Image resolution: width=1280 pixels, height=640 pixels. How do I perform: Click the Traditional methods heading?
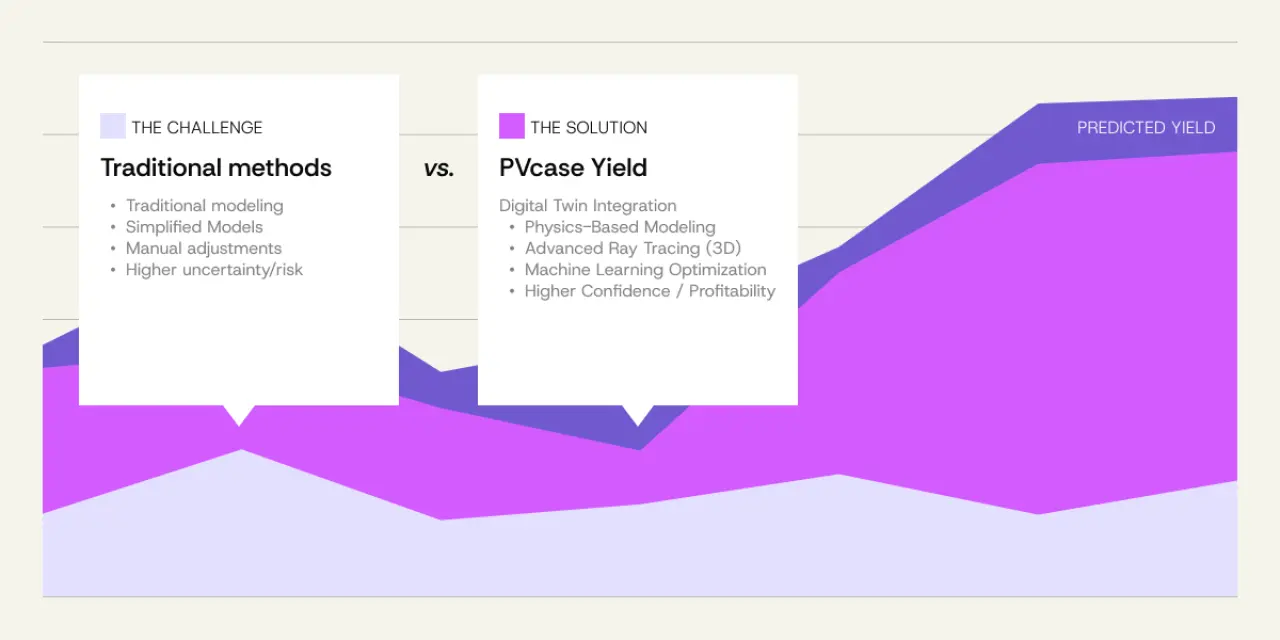[216, 168]
